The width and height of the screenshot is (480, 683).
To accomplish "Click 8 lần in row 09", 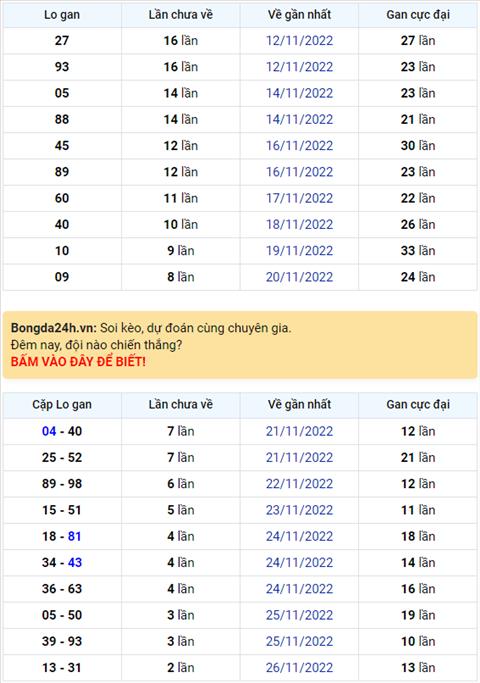I will coord(181,277).
